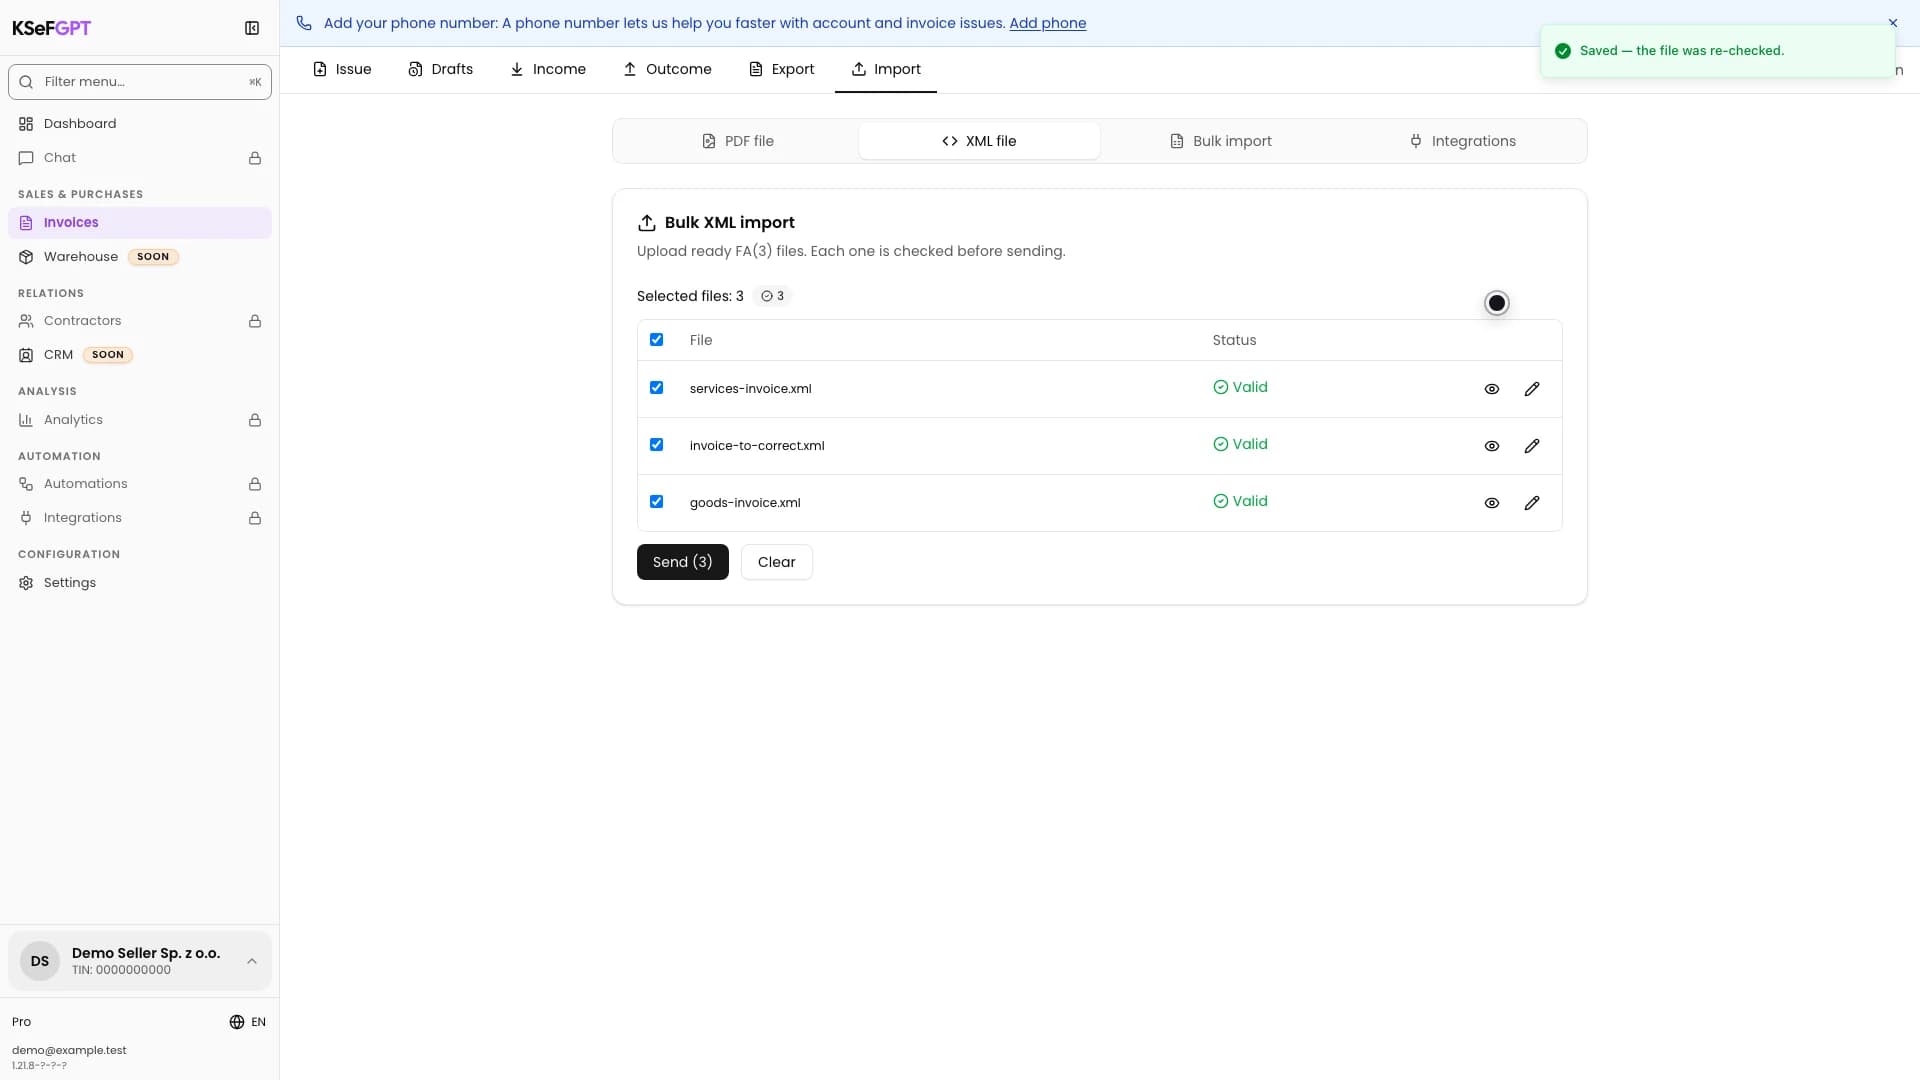Image resolution: width=1920 pixels, height=1080 pixels.
Task: Preview services-invoice.xml with eye icon
Action: click(x=1492, y=389)
